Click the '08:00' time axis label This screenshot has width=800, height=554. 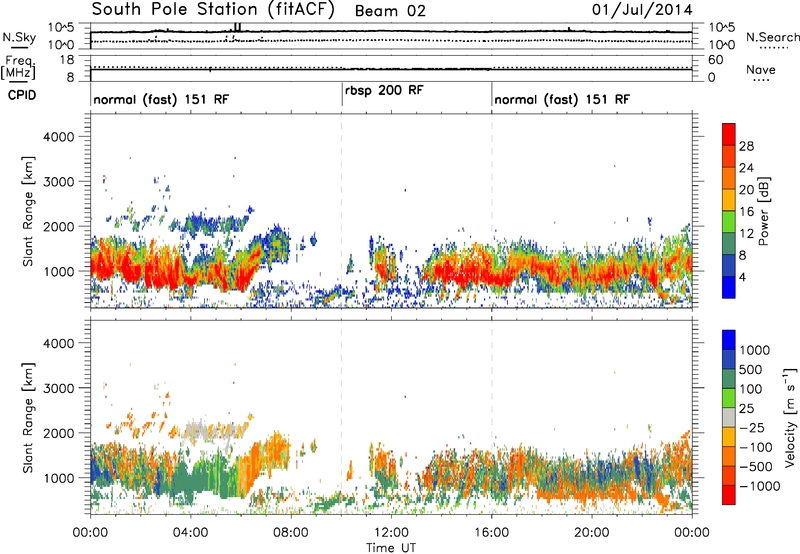coord(291,533)
